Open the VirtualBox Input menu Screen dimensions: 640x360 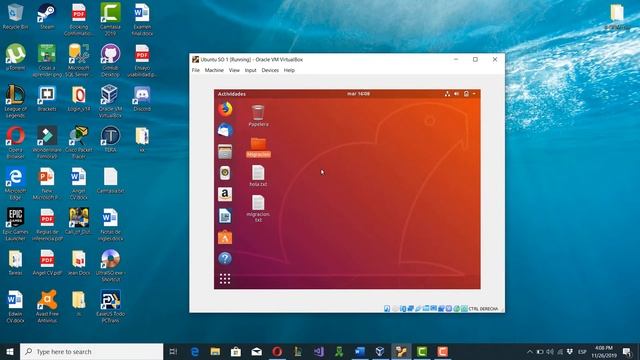(x=251, y=70)
